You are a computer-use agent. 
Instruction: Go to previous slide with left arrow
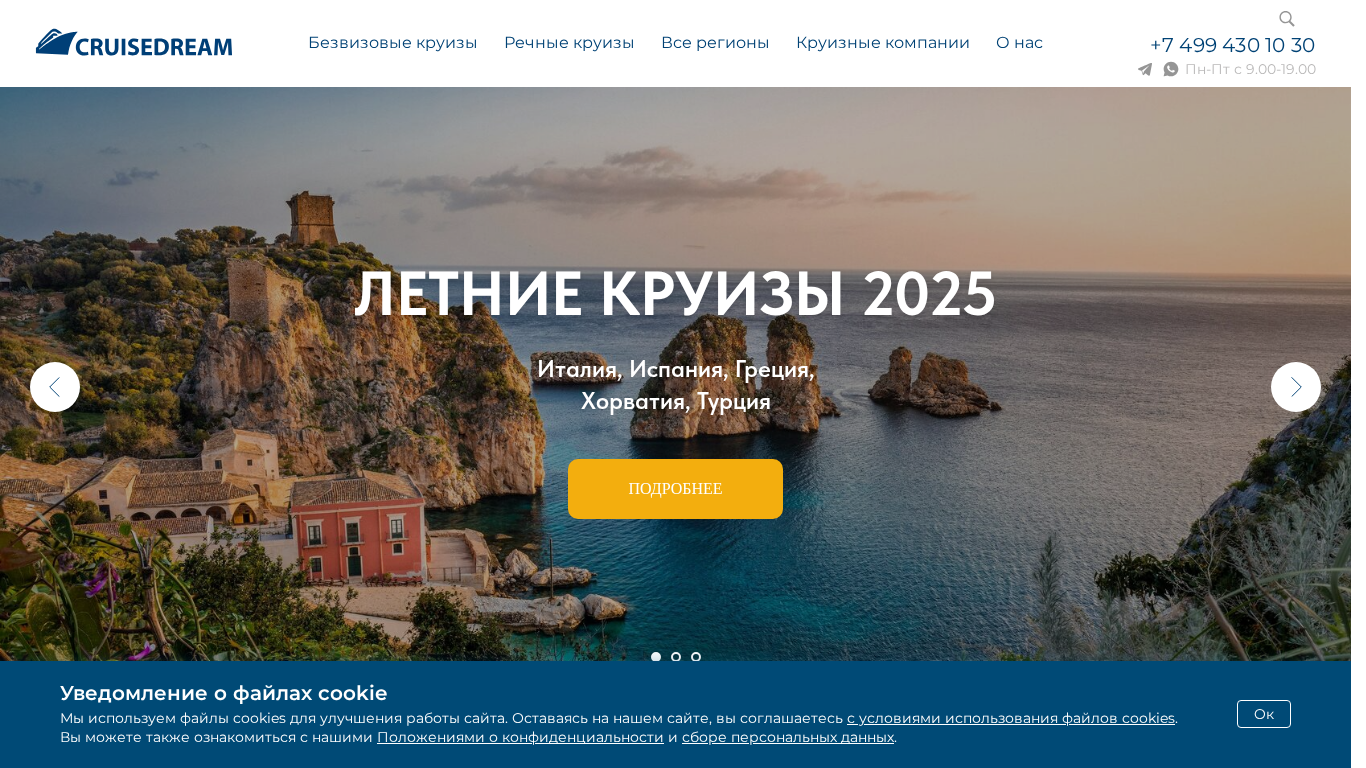(x=55, y=387)
